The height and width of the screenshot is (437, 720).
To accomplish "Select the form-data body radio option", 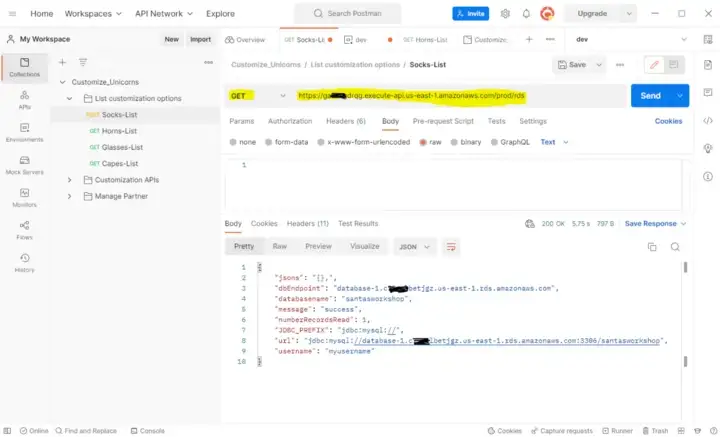I will [x=287, y=142].
